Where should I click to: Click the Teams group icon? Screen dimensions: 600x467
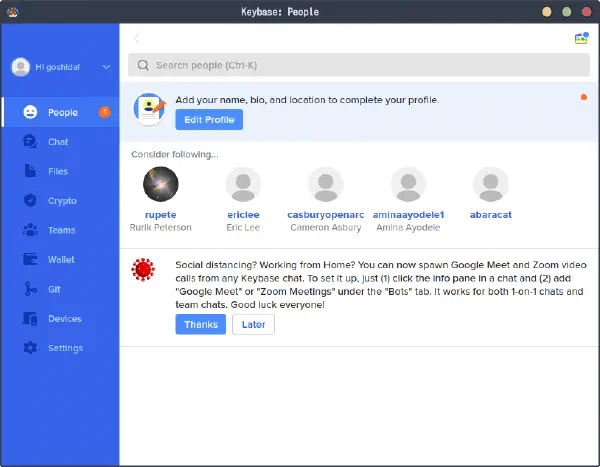(30, 230)
